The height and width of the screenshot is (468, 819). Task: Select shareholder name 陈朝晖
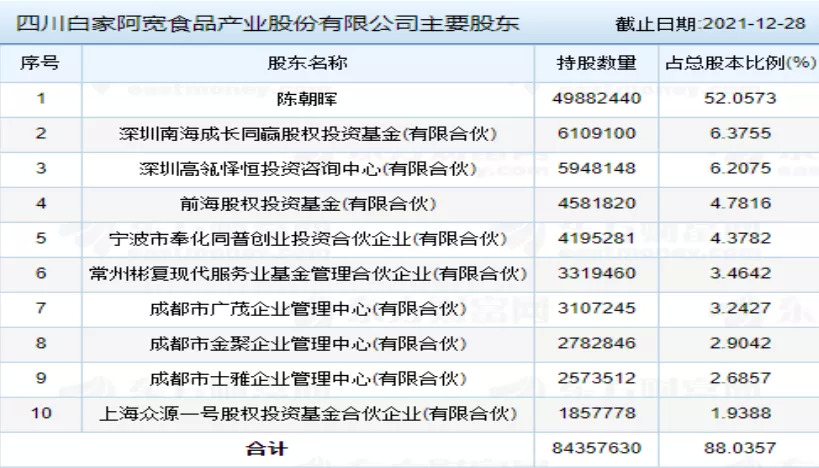click(x=307, y=98)
